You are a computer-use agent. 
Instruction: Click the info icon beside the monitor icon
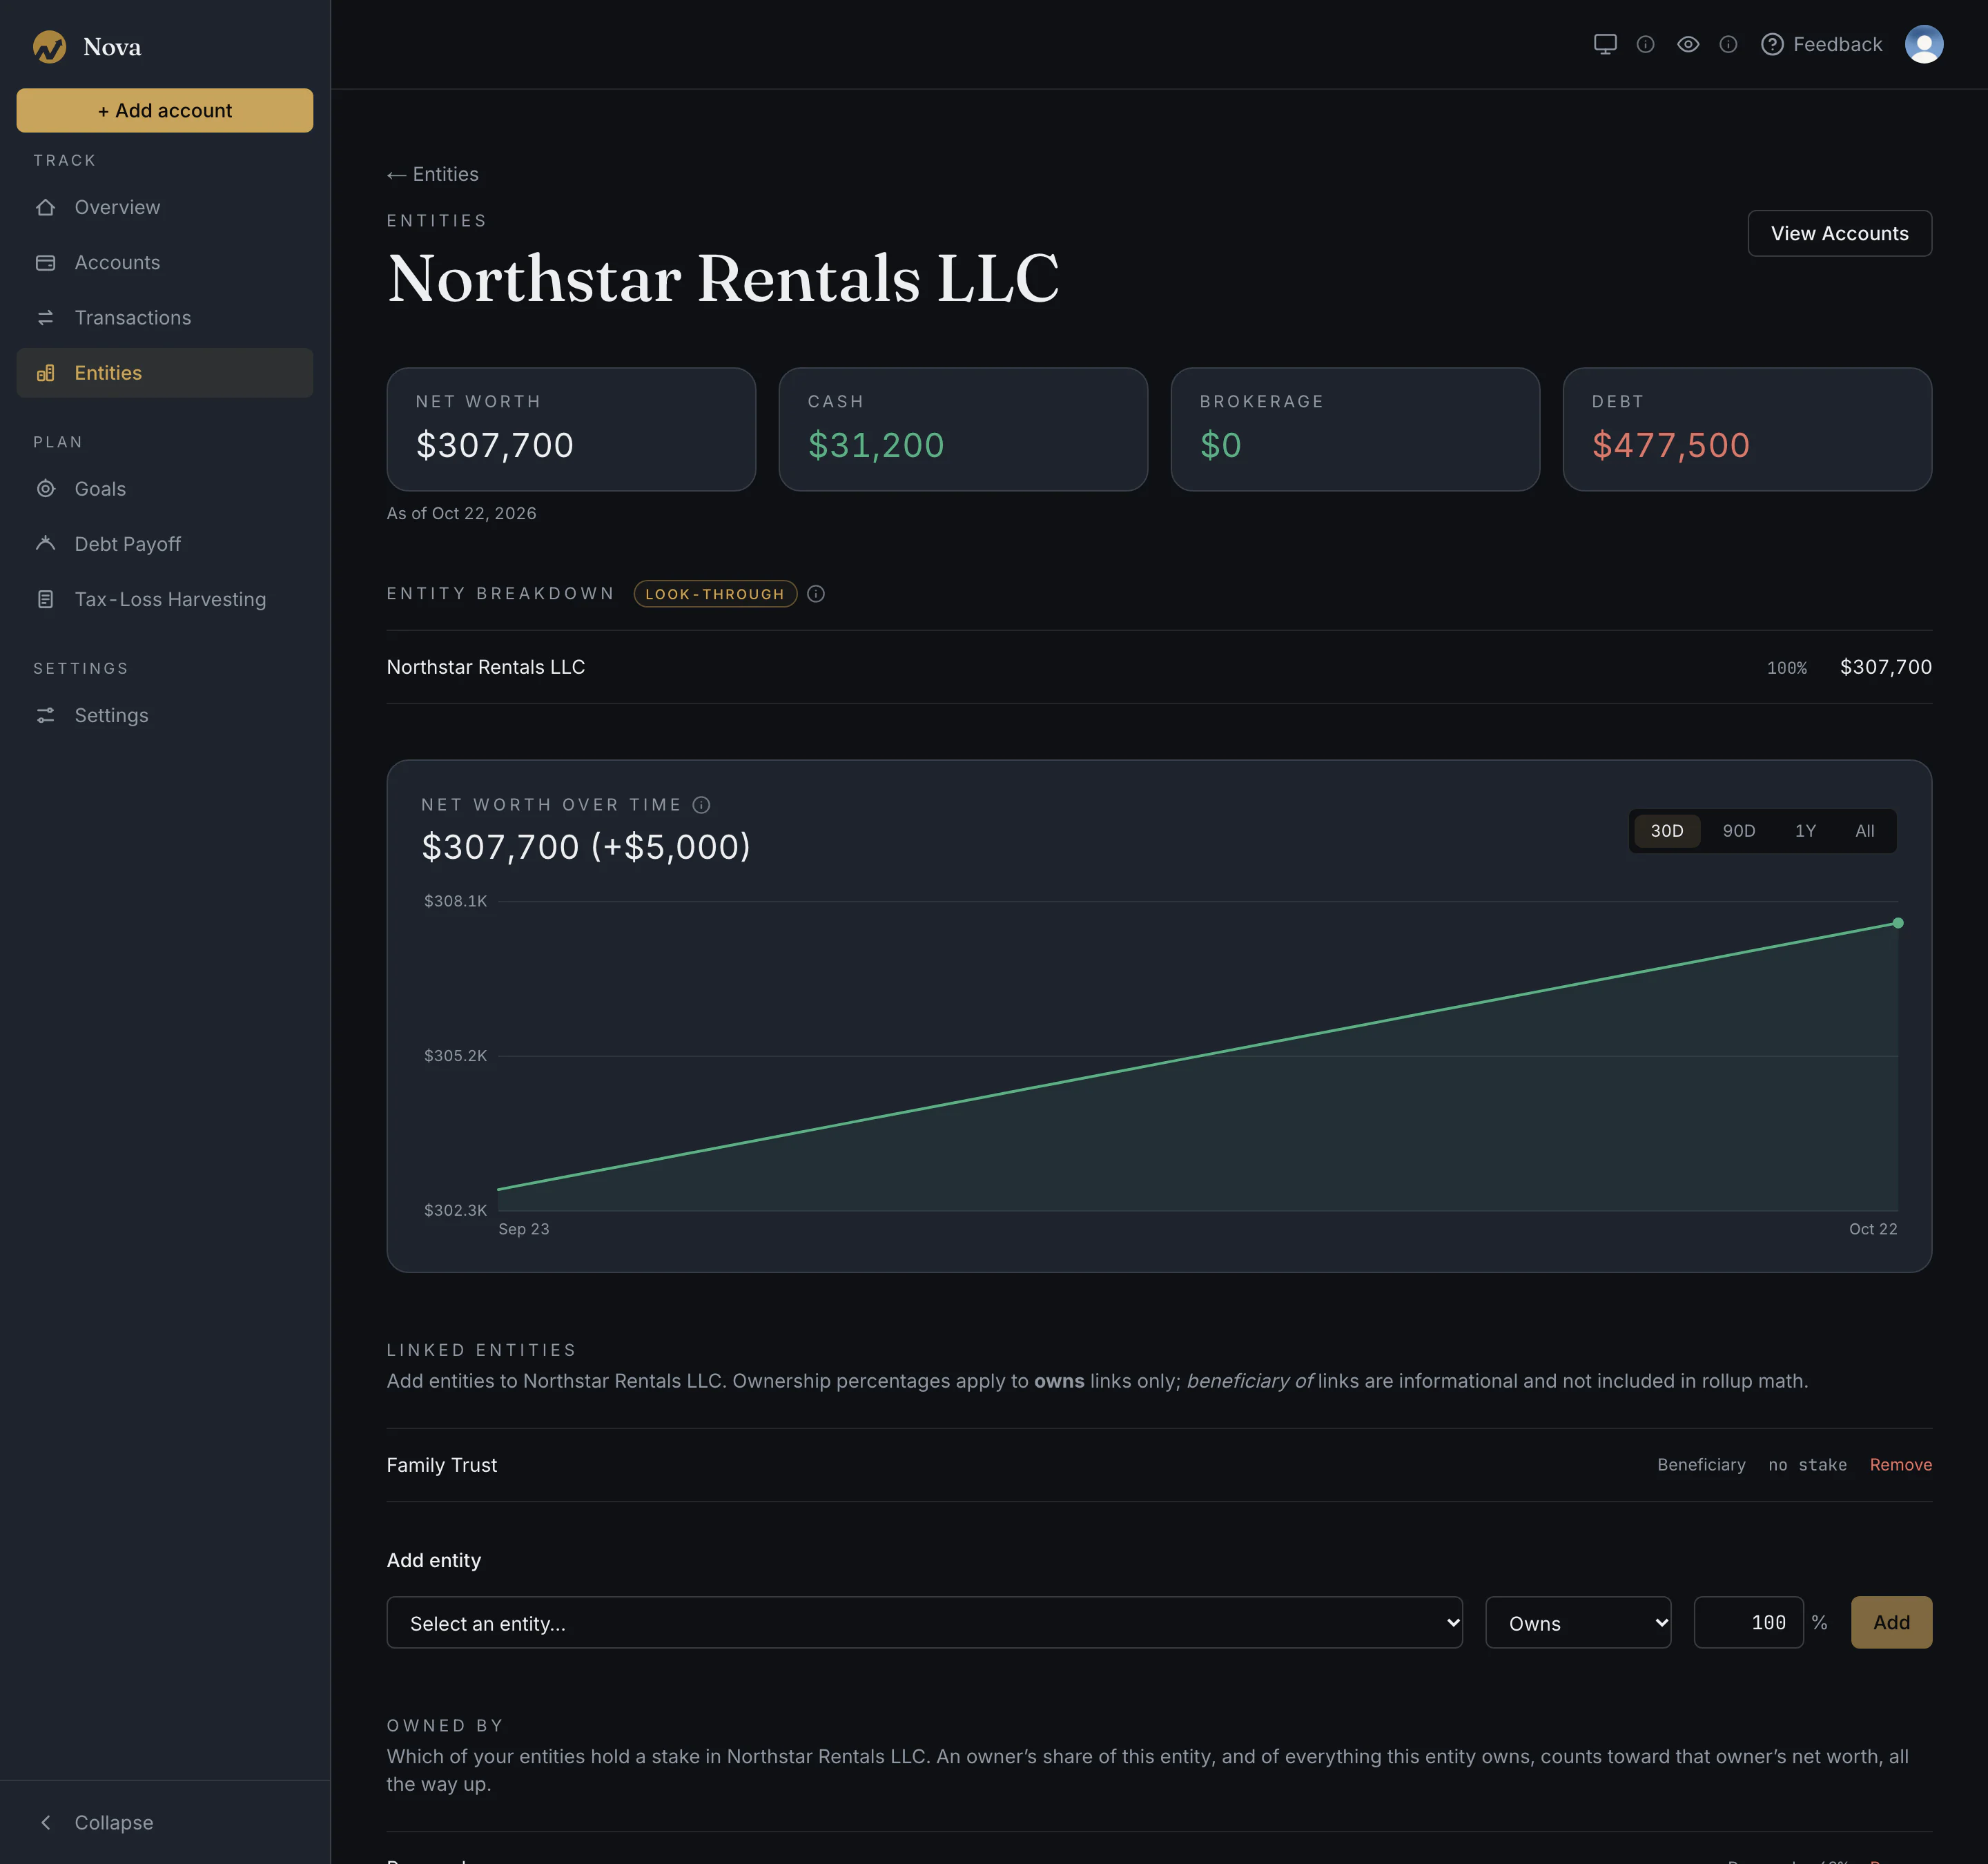pos(1645,44)
